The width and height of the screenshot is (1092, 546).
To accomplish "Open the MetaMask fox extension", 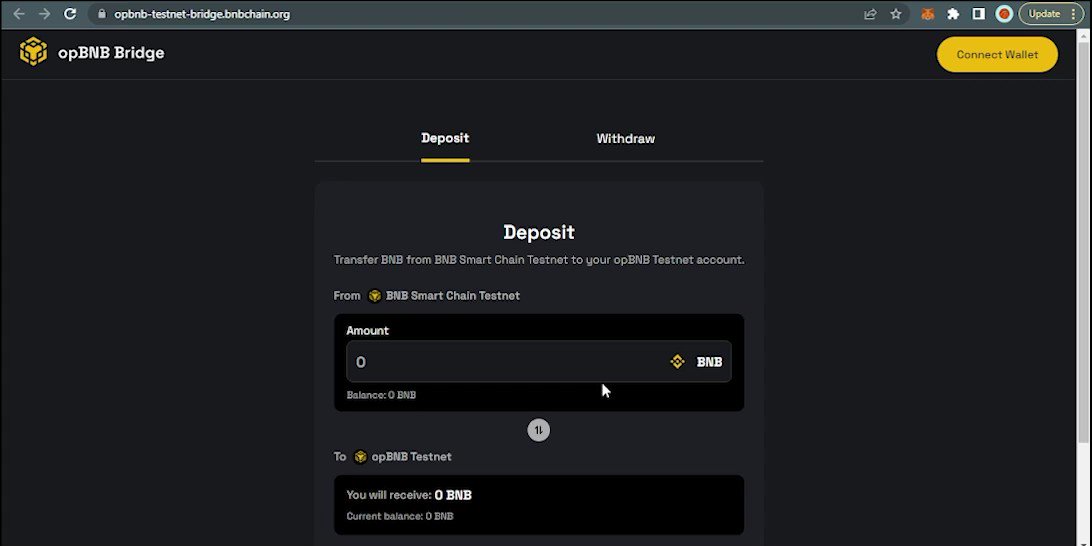I will 928,14.
